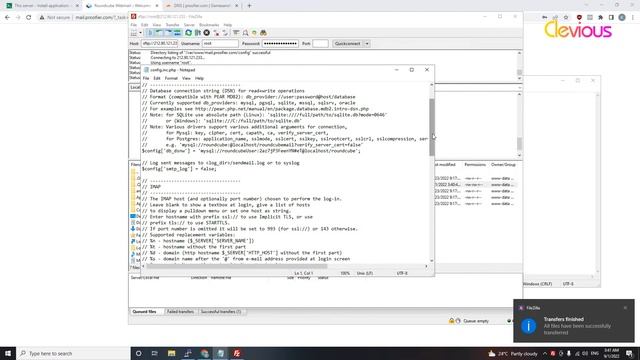Click the Host field in quickconnect bar

(160, 43)
